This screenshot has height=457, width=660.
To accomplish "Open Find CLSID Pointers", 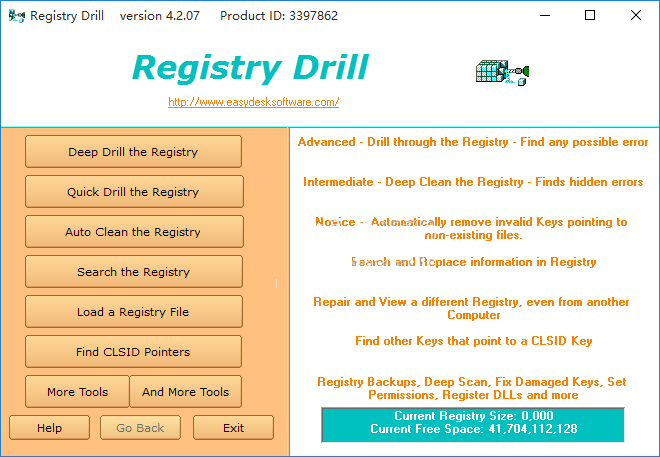I will coord(133,351).
